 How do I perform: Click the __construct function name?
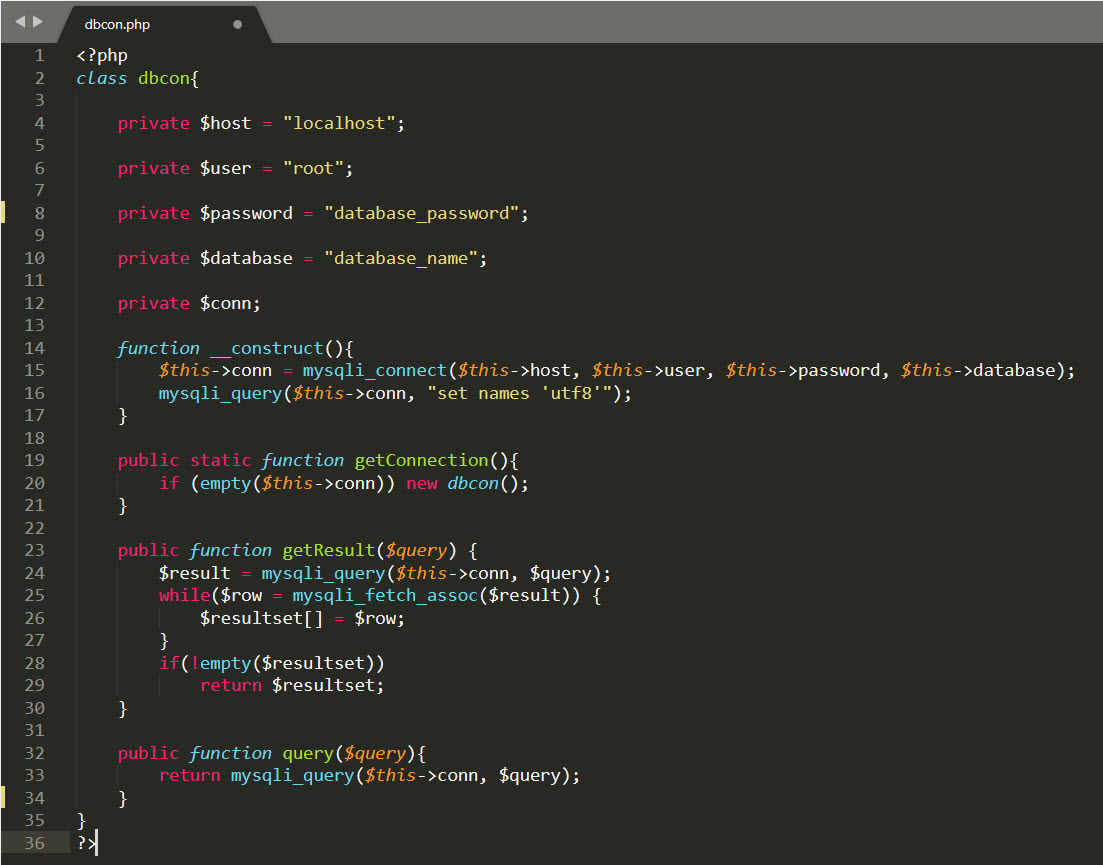click(267, 348)
